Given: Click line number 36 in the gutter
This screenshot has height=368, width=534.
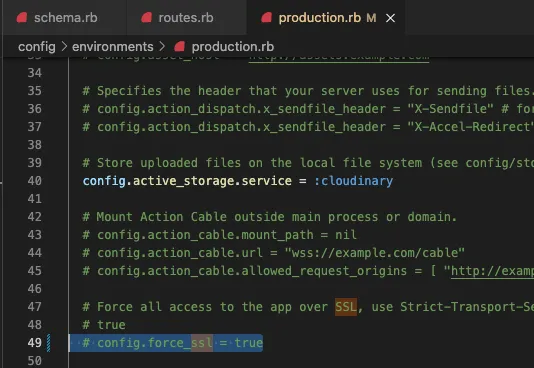Looking at the screenshot, I should (x=34, y=109).
